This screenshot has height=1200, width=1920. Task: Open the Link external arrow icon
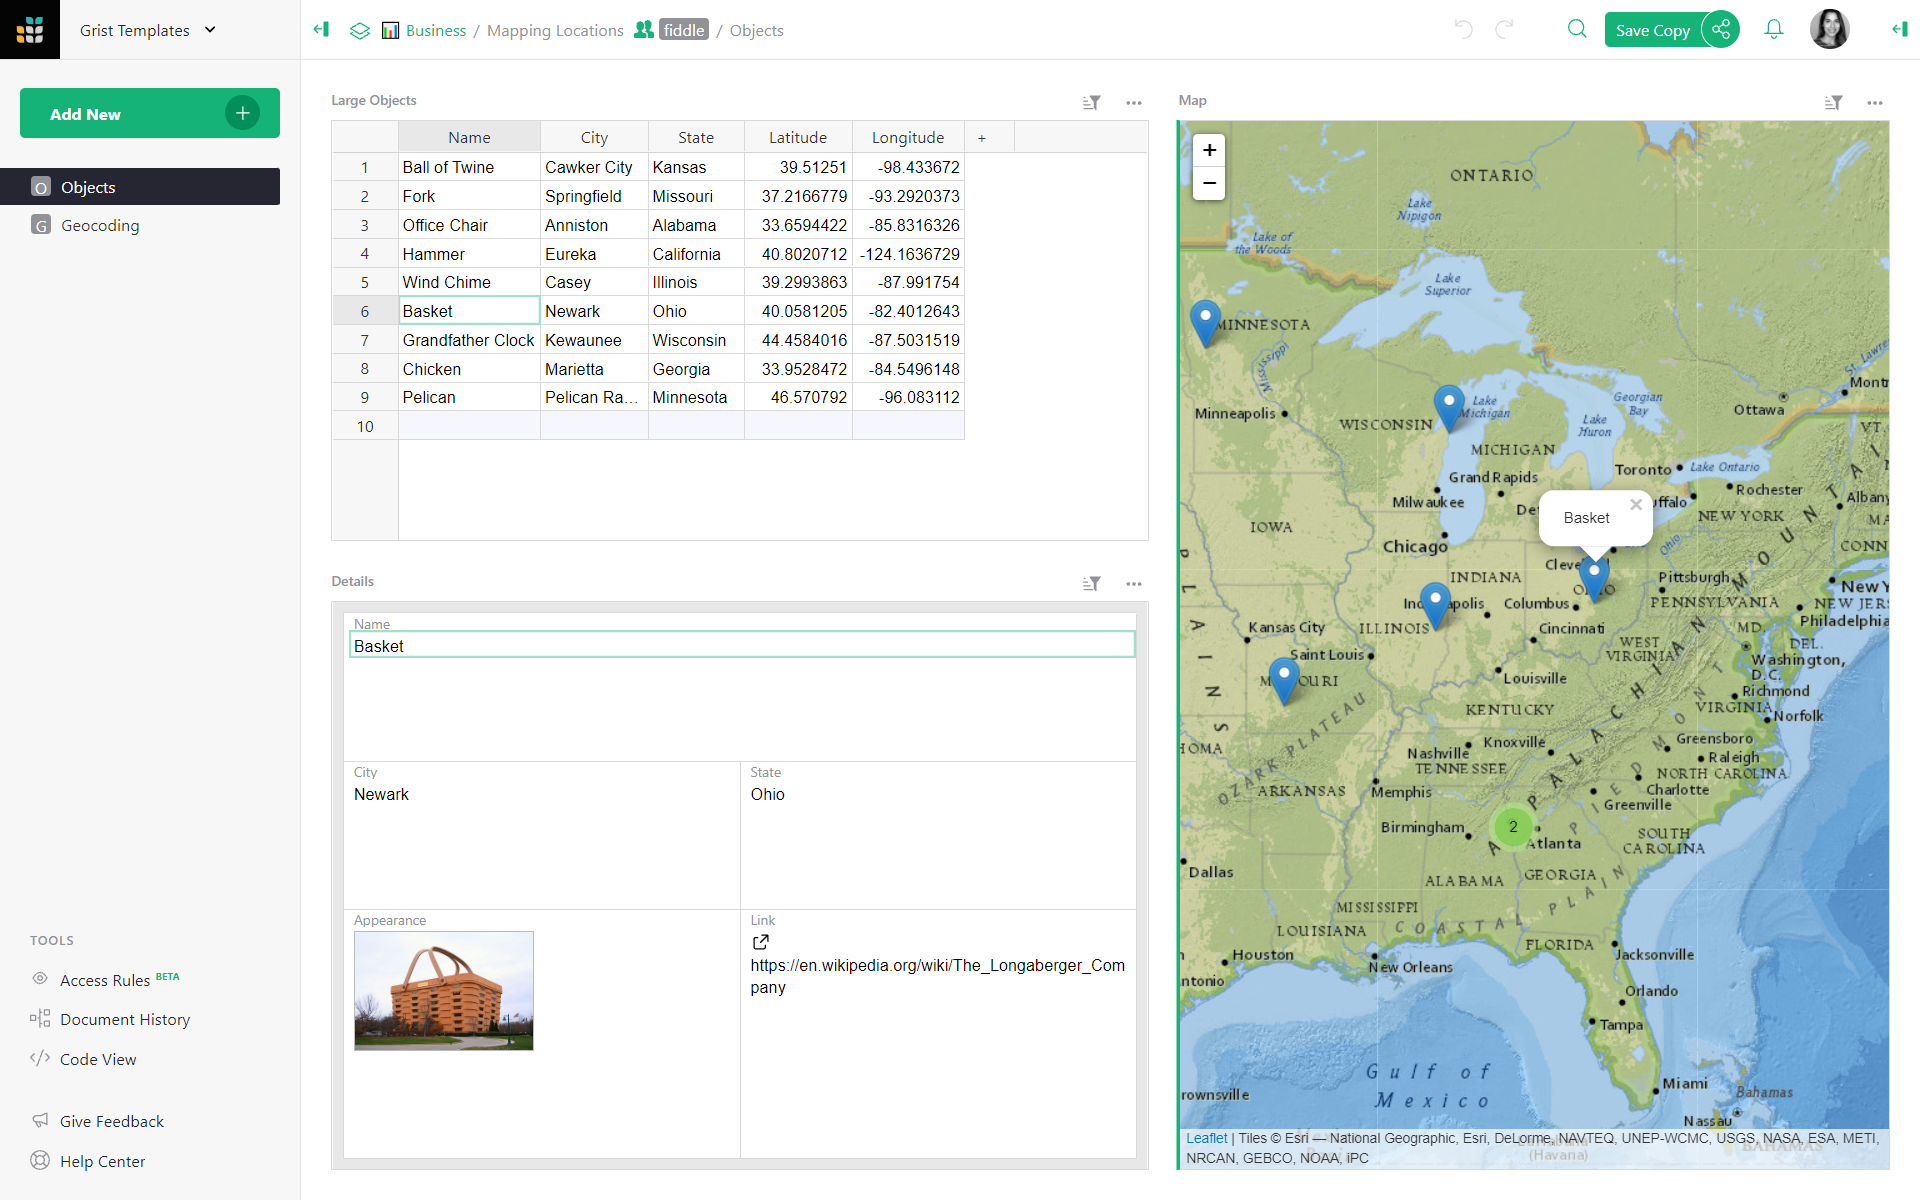760,942
